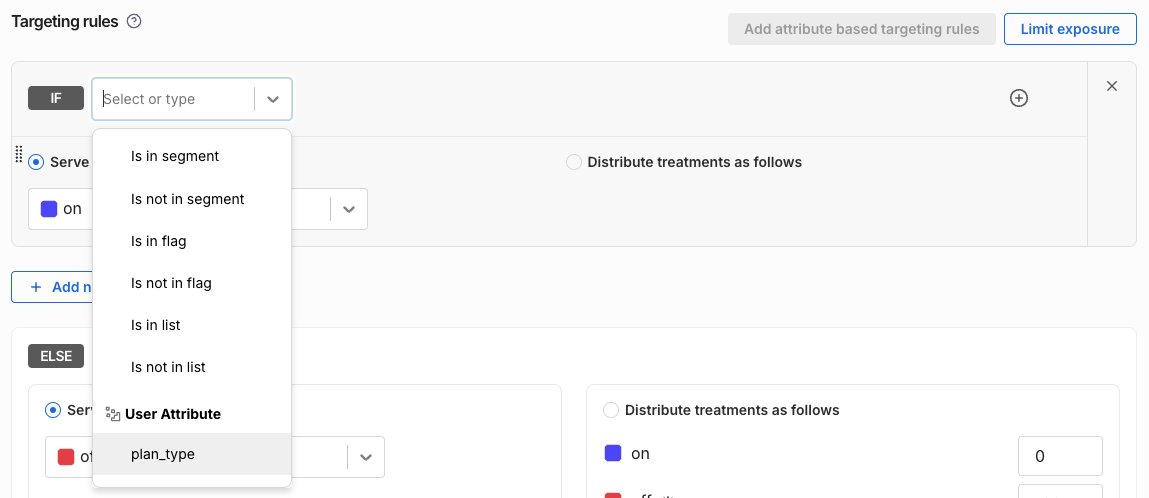Collapse the matcher dropdown chevron
Image resolution: width=1149 pixels, height=498 pixels.
pos(273,99)
